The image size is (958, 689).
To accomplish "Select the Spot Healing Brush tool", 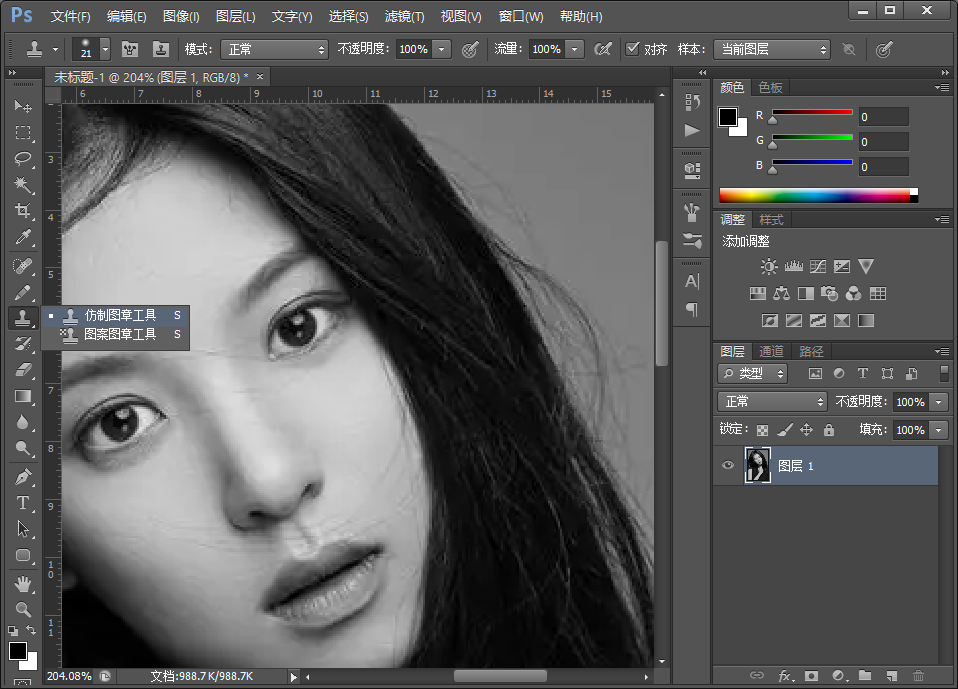I will click(23, 266).
